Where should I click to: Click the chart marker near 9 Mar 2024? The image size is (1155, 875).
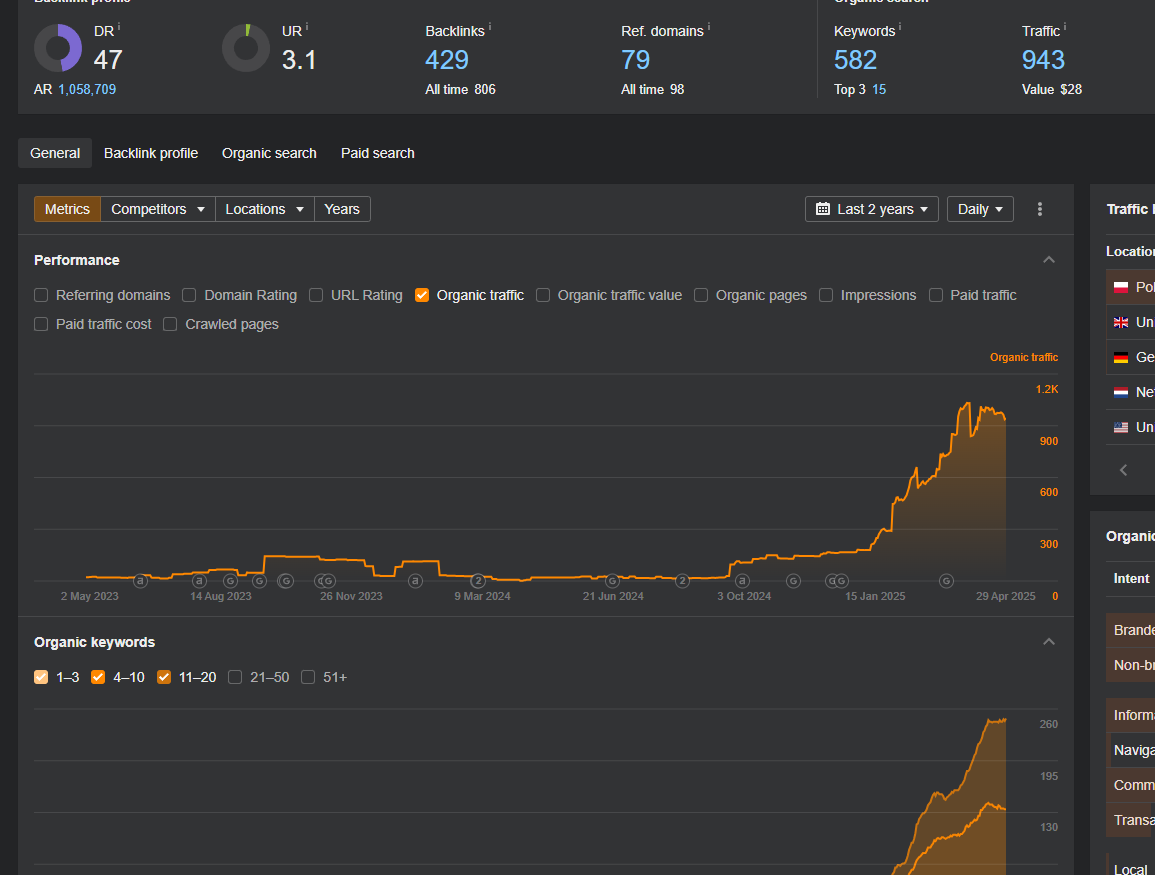(x=478, y=581)
